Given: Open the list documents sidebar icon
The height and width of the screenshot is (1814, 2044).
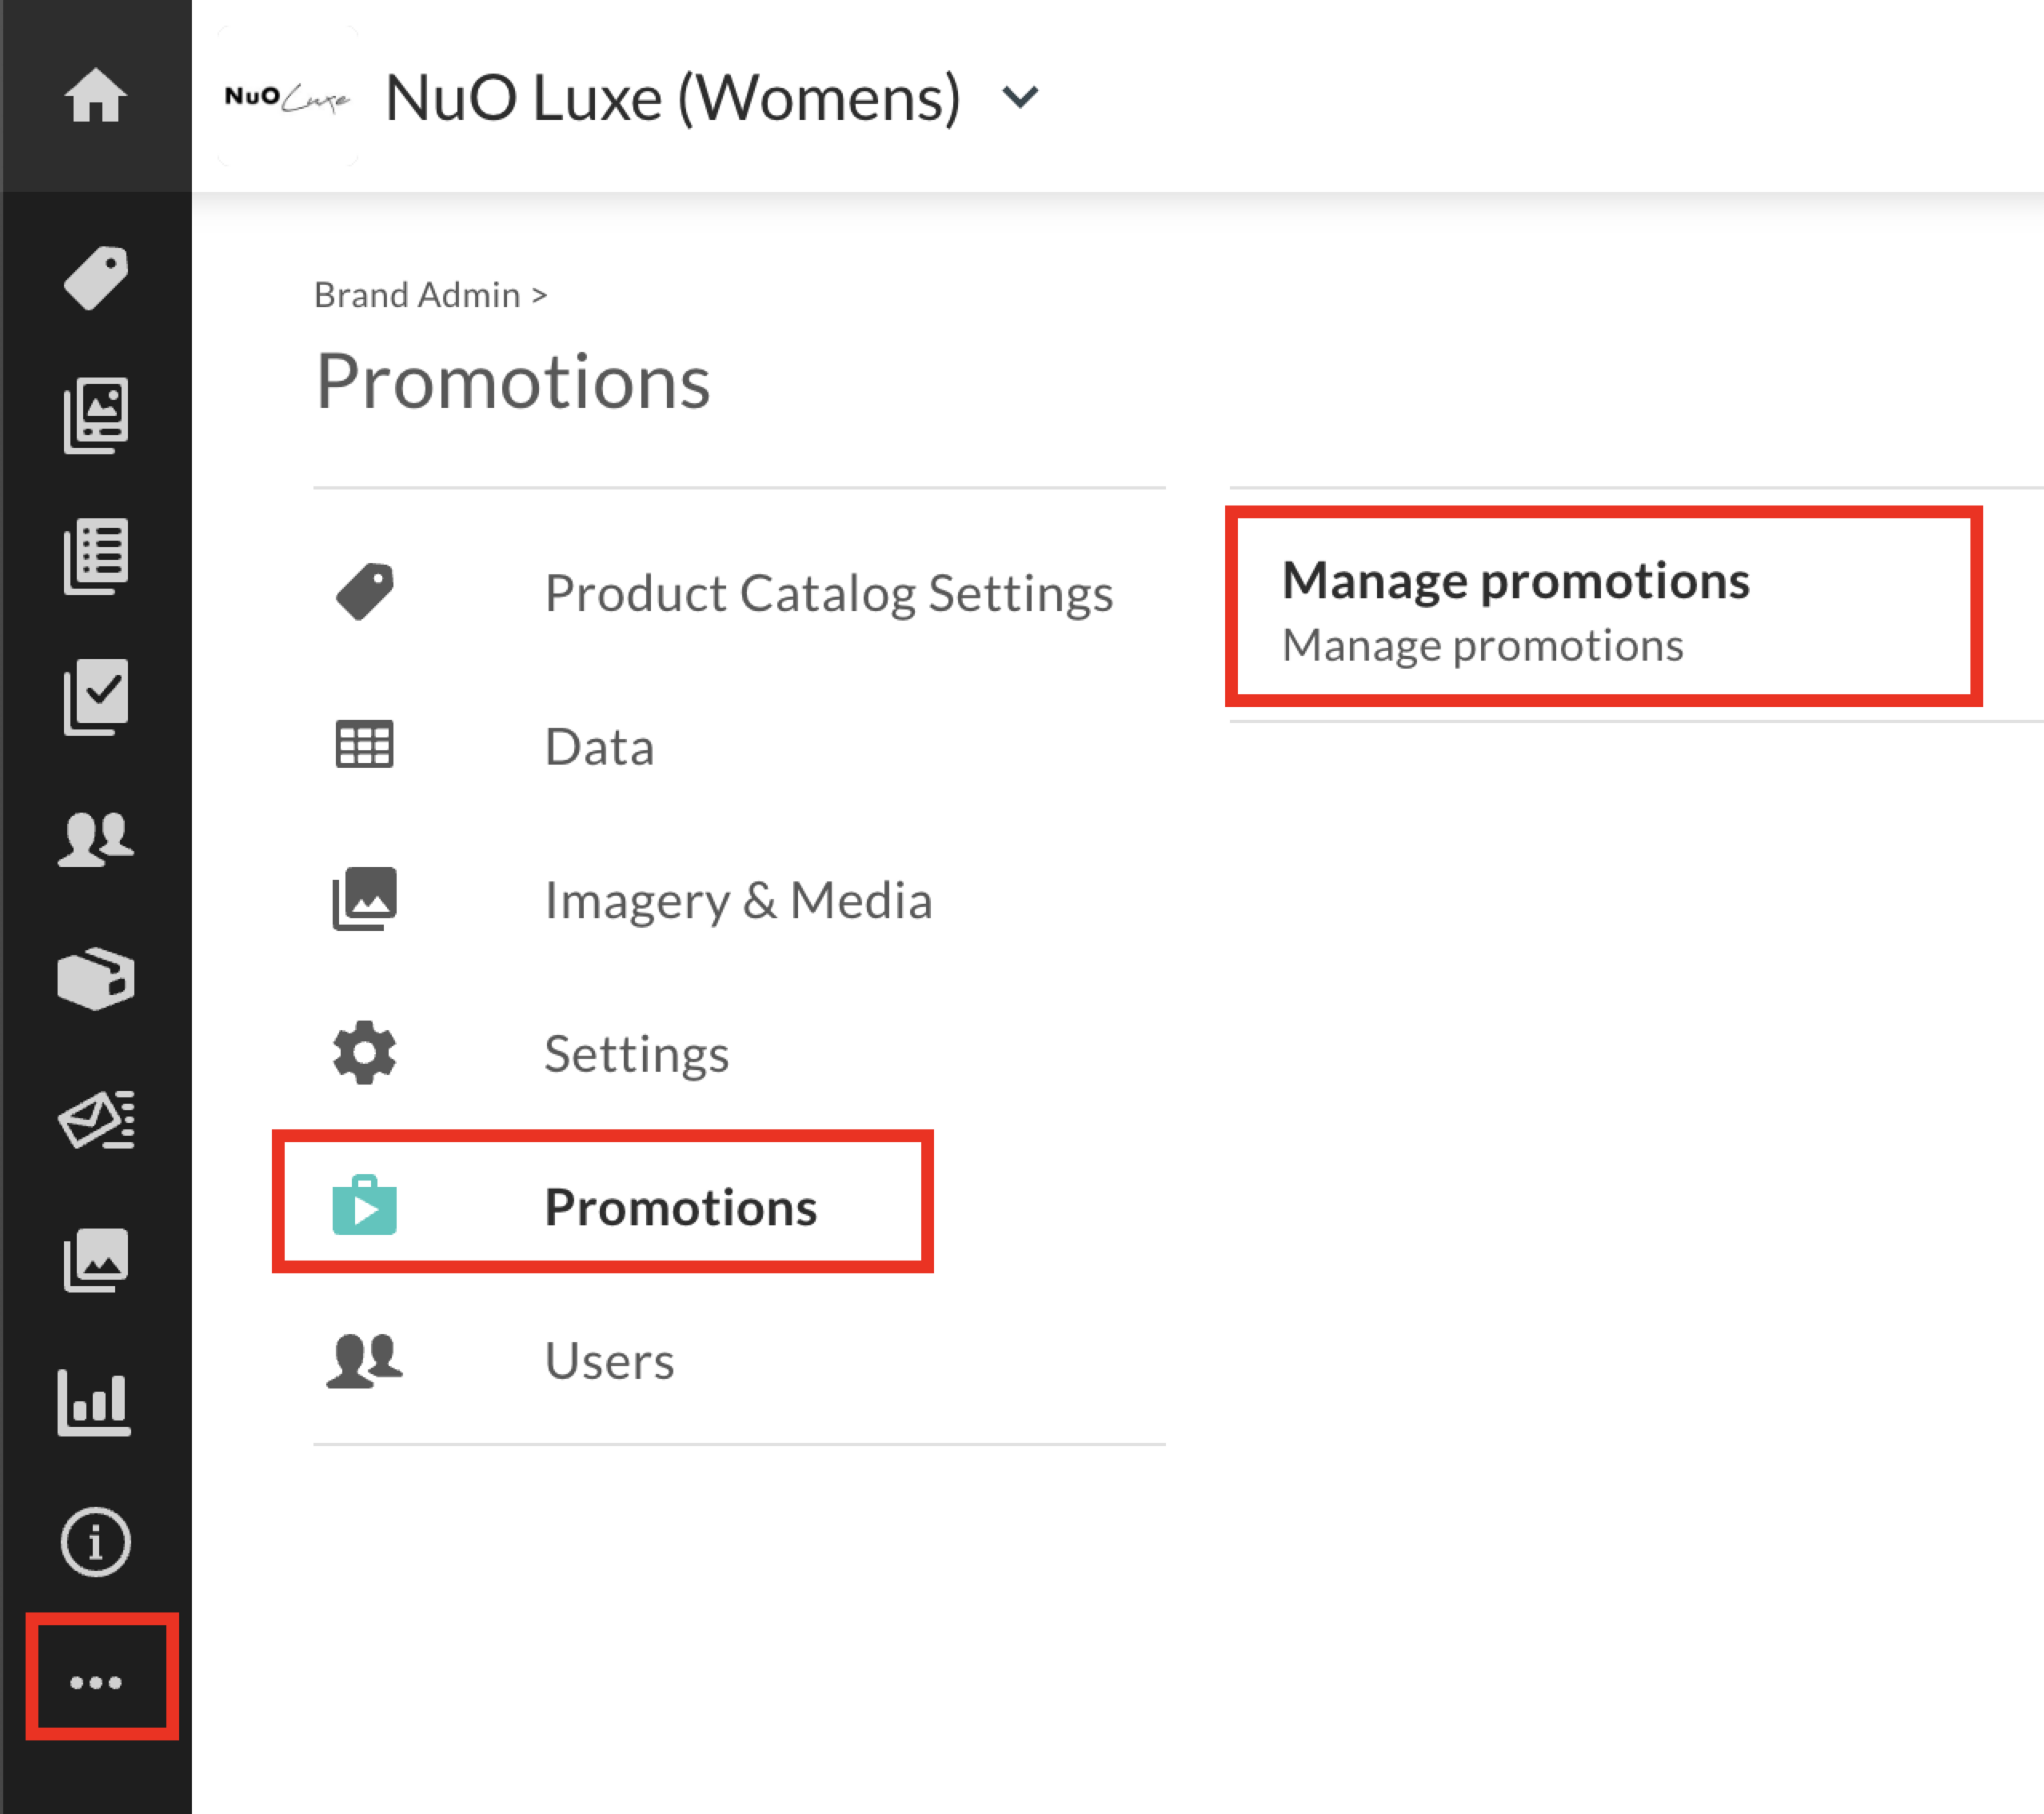Looking at the screenshot, I should coord(96,556).
